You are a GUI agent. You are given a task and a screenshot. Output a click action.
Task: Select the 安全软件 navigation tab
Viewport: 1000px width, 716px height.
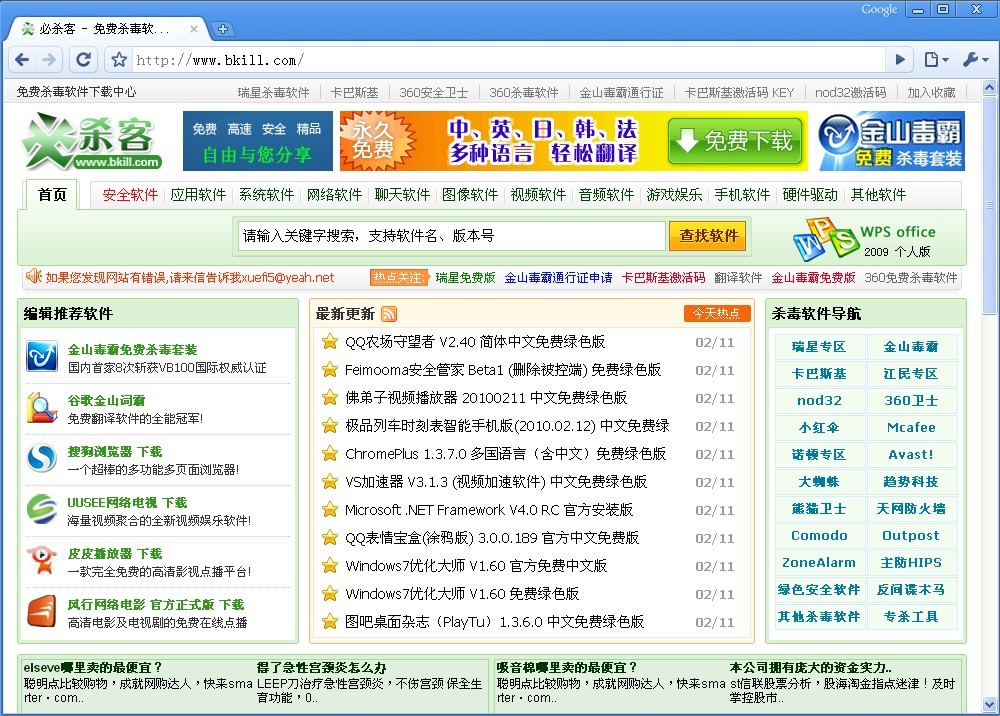[130, 195]
